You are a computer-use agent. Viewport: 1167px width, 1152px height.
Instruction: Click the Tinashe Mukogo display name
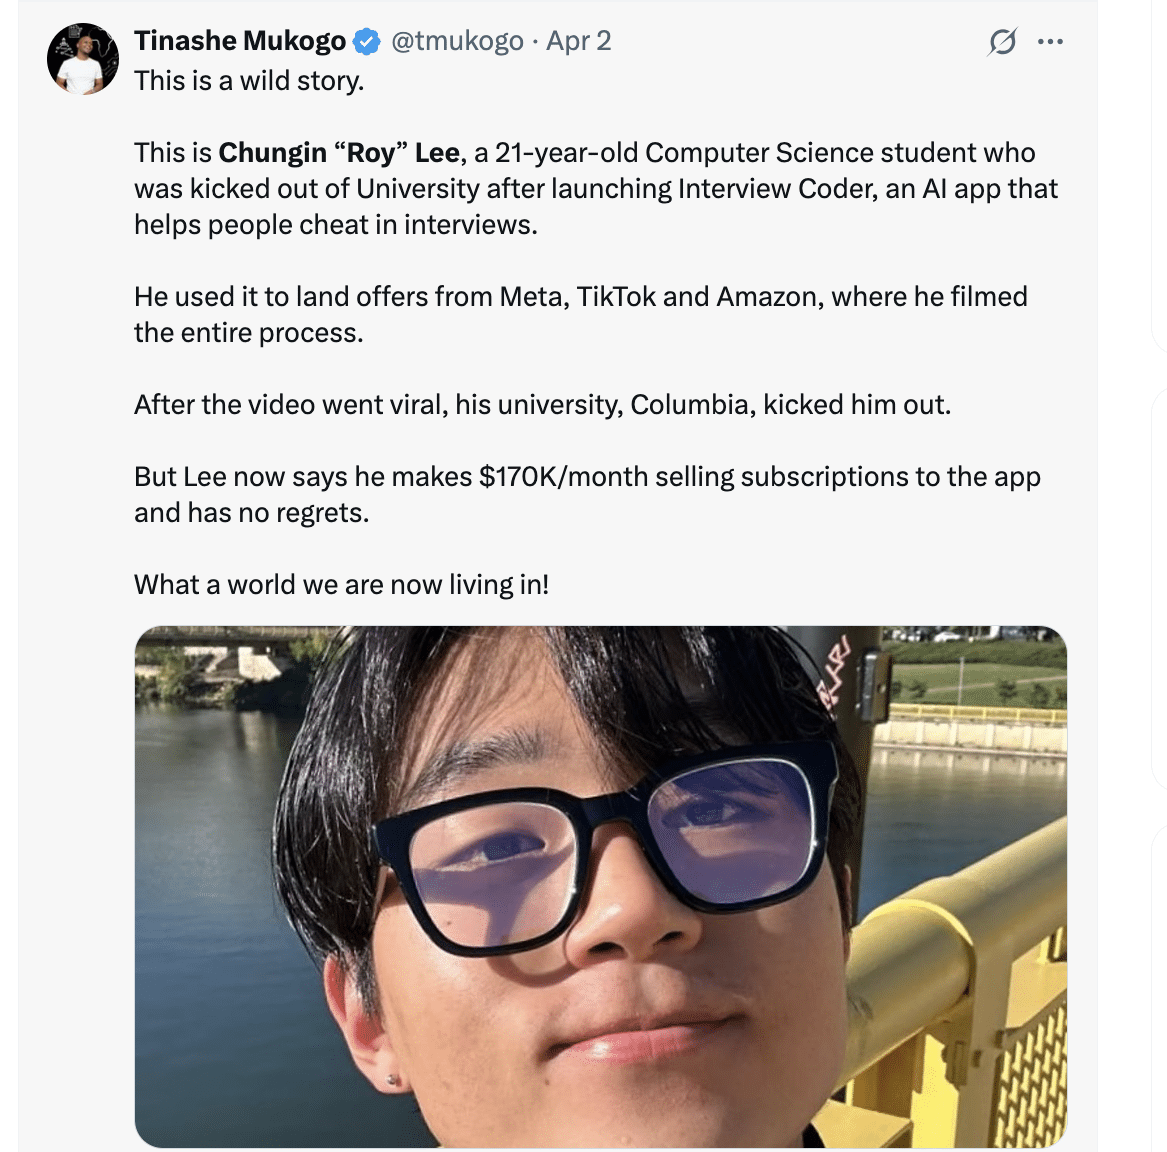pyautogui.click(x=240, y=41)
